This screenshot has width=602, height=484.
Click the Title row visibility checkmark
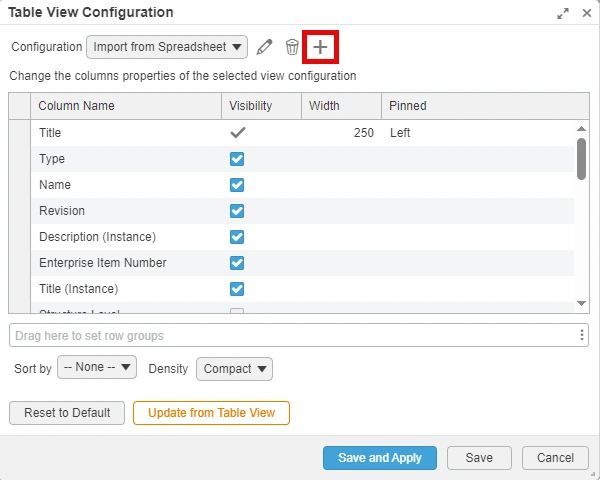(237, 132)
